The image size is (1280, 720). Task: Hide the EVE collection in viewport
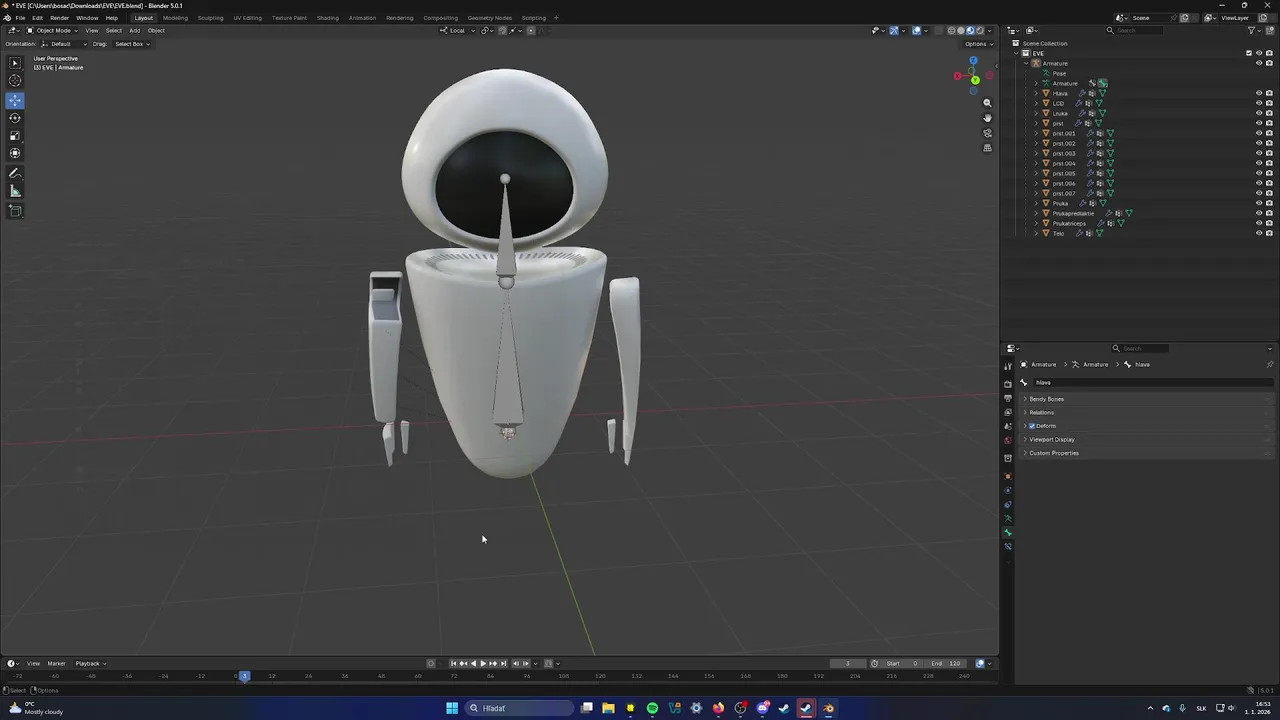1259,53
